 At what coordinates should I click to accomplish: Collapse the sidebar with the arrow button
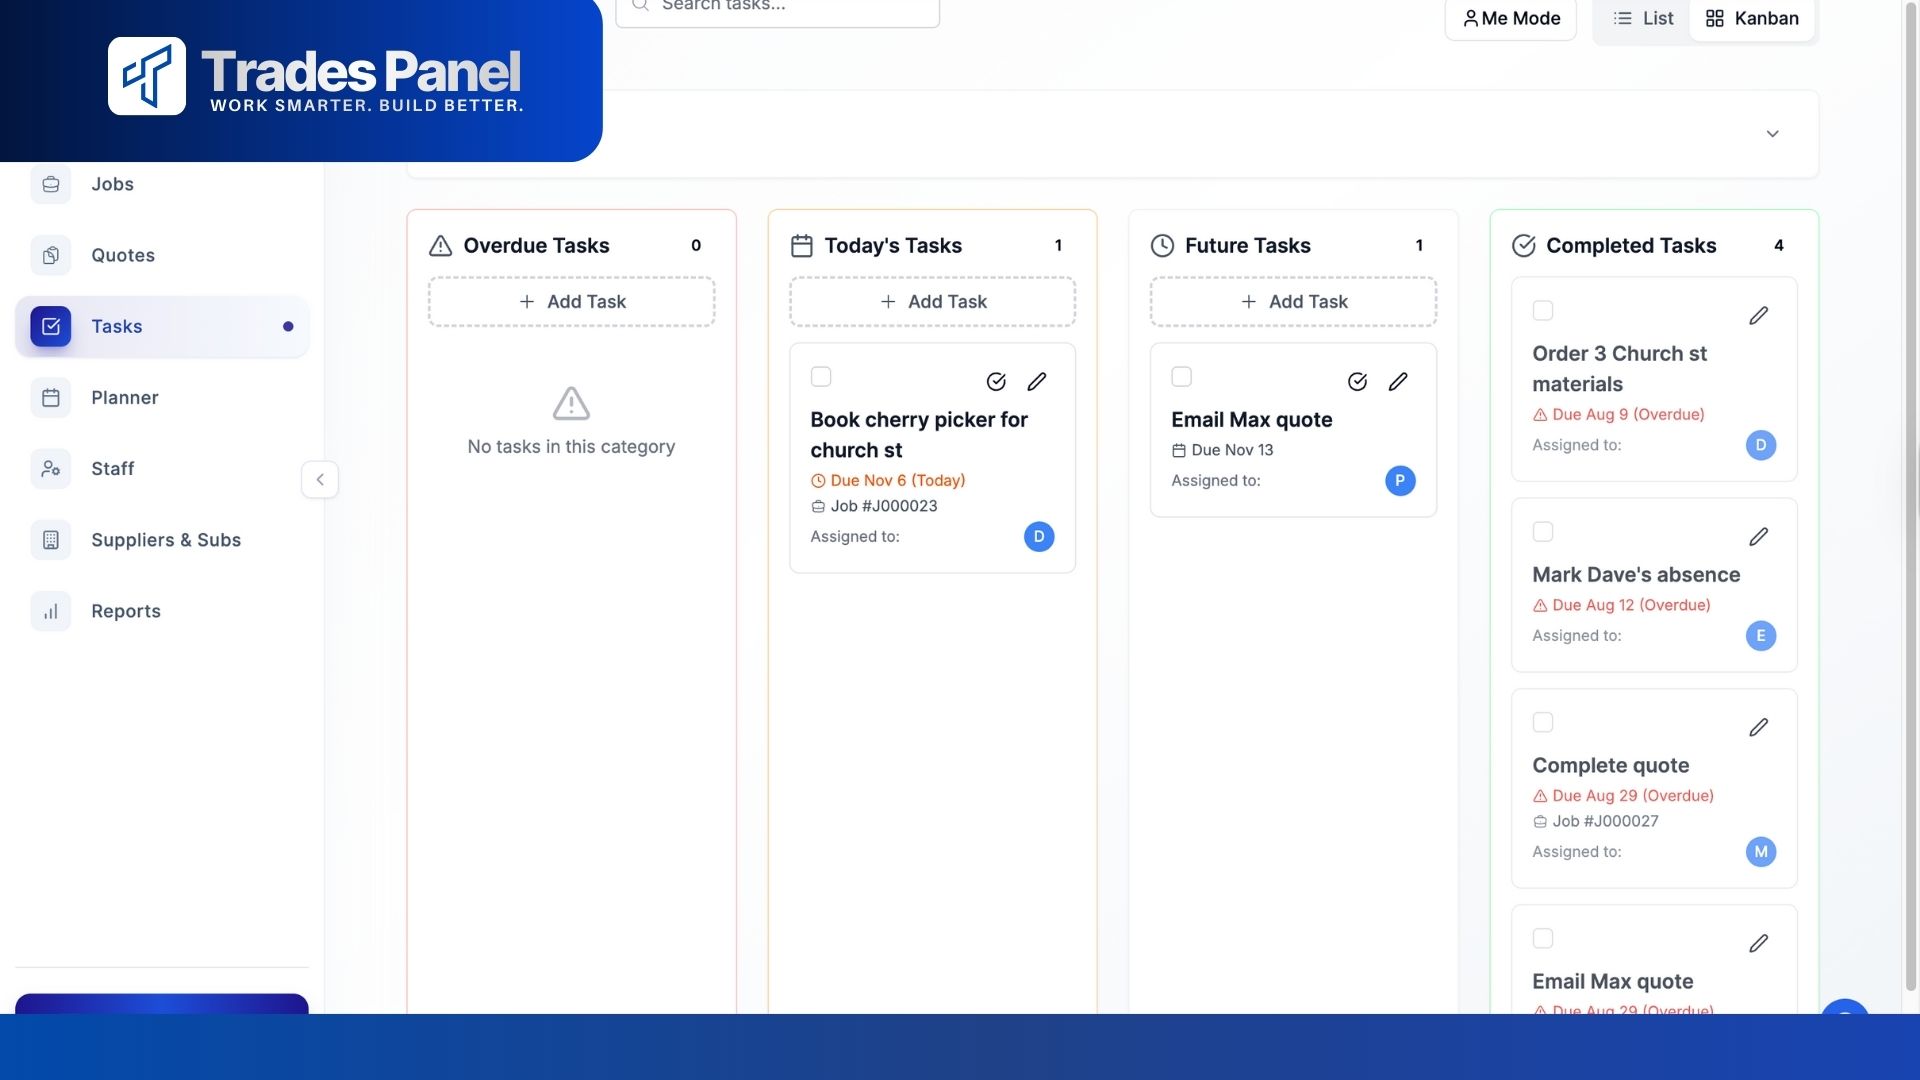(320, 479)
